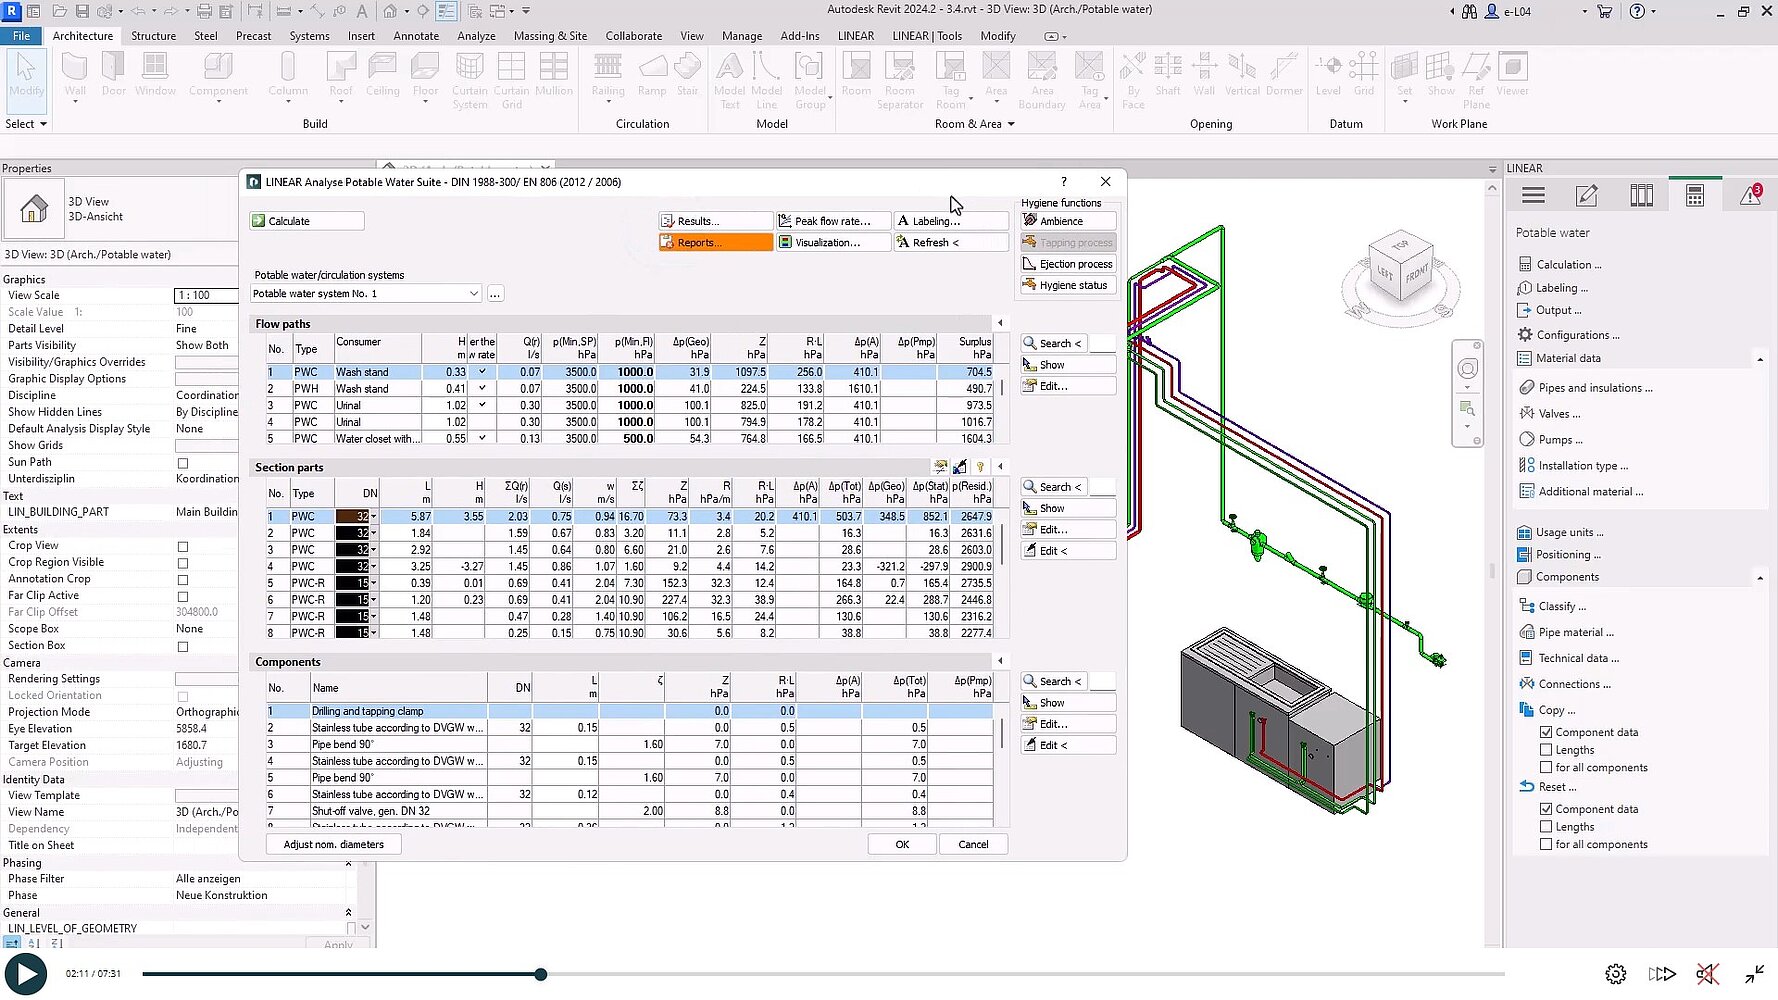Switch to the Systems ribbon tab

309,36
